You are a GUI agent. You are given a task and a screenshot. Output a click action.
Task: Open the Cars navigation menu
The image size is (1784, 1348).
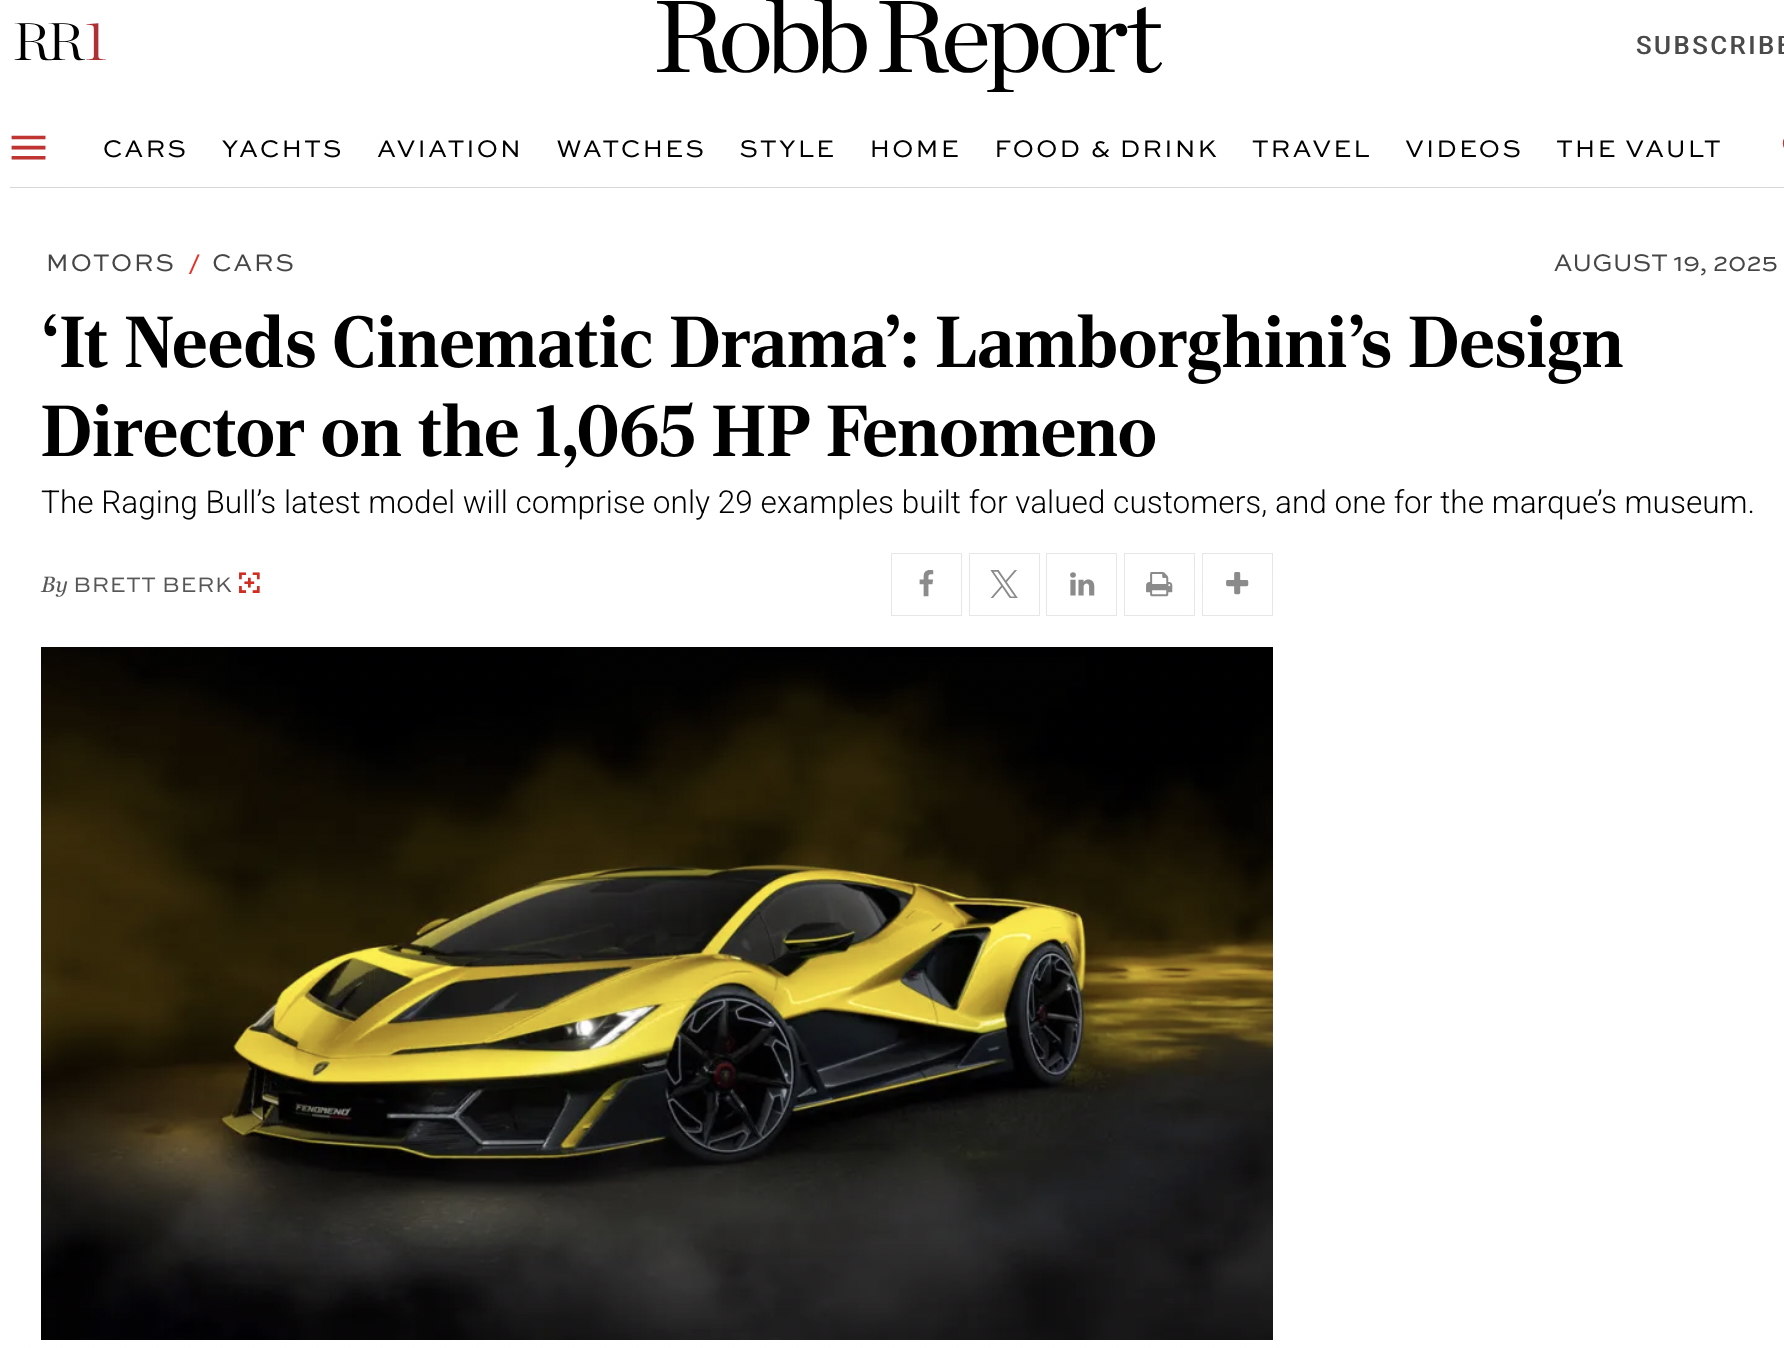(145, 149)
